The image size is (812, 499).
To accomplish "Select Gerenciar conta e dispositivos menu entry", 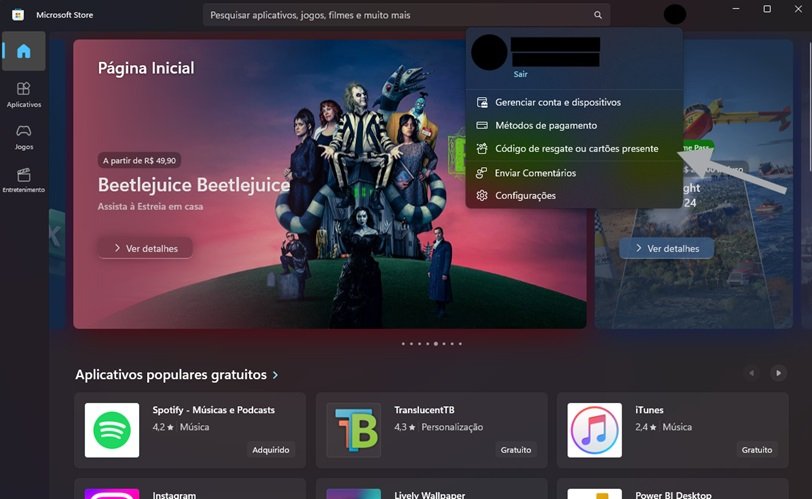I will (x=574, y=102).
